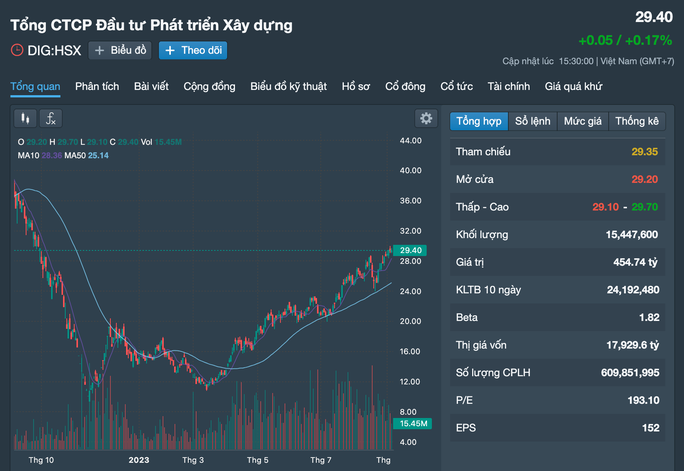
Task: Select the Hồ sơ tab
Action: pos(356,87)
